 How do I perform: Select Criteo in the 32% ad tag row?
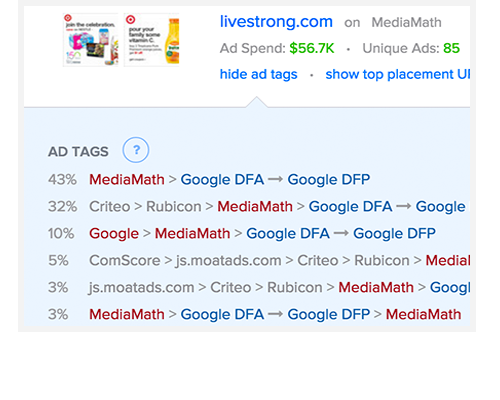(109, 207)
